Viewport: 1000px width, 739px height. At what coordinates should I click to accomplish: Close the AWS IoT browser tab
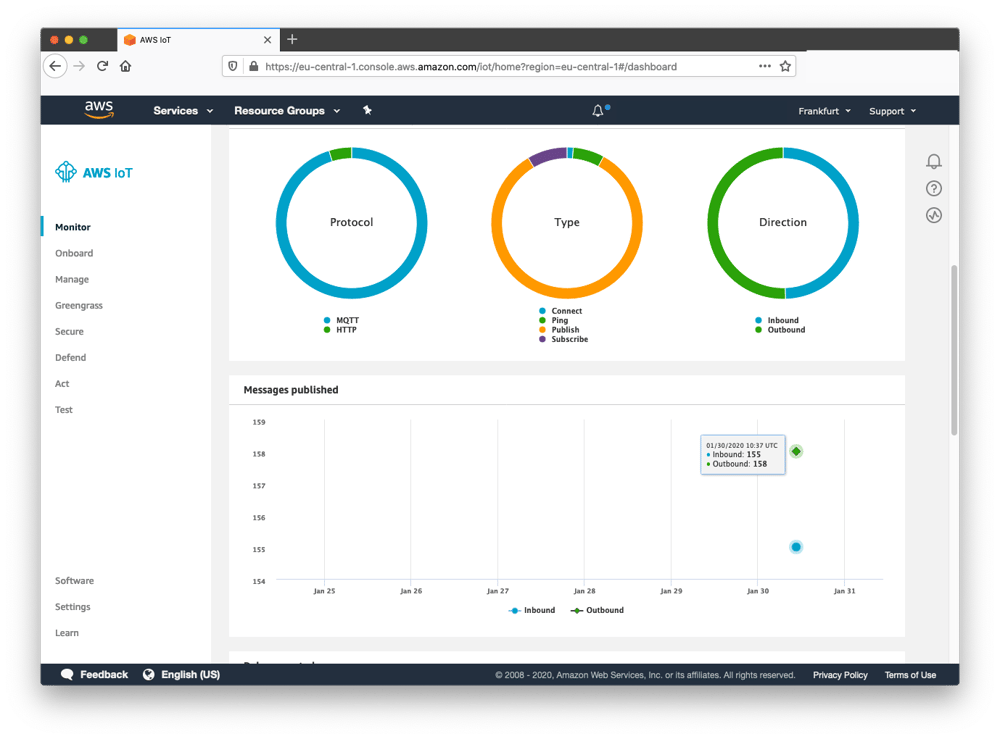pyautogui.click(x=267, y=40)
